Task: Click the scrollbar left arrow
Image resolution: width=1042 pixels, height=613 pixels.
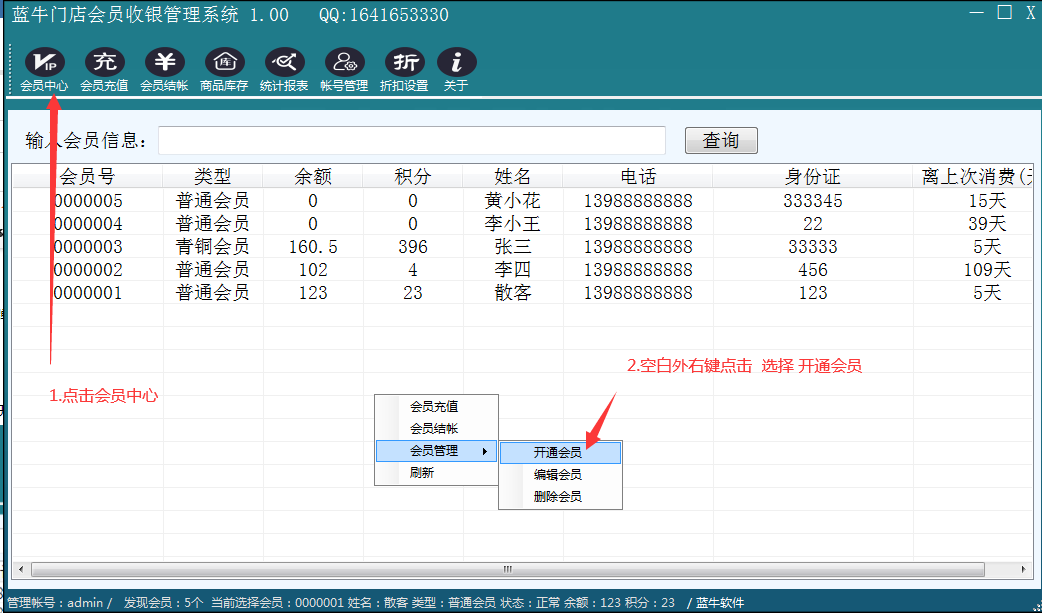Action: point(21,569)
